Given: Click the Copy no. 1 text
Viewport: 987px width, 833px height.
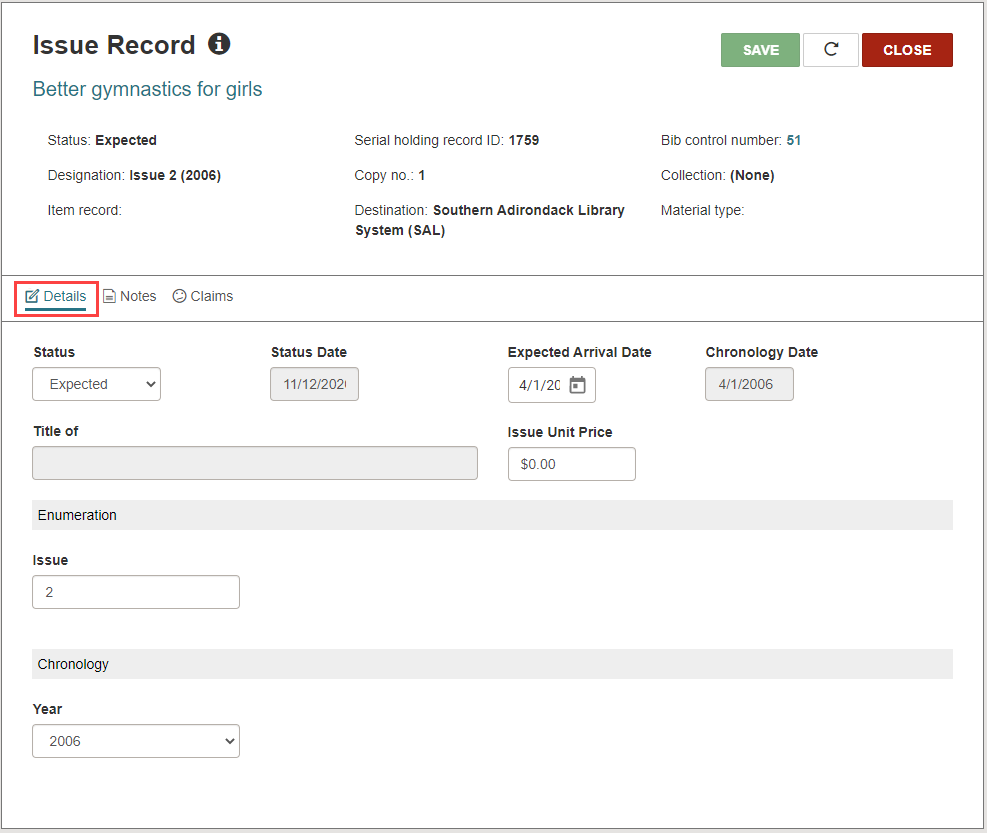Looking at the screenshot, I should click(x=390, y=176).
